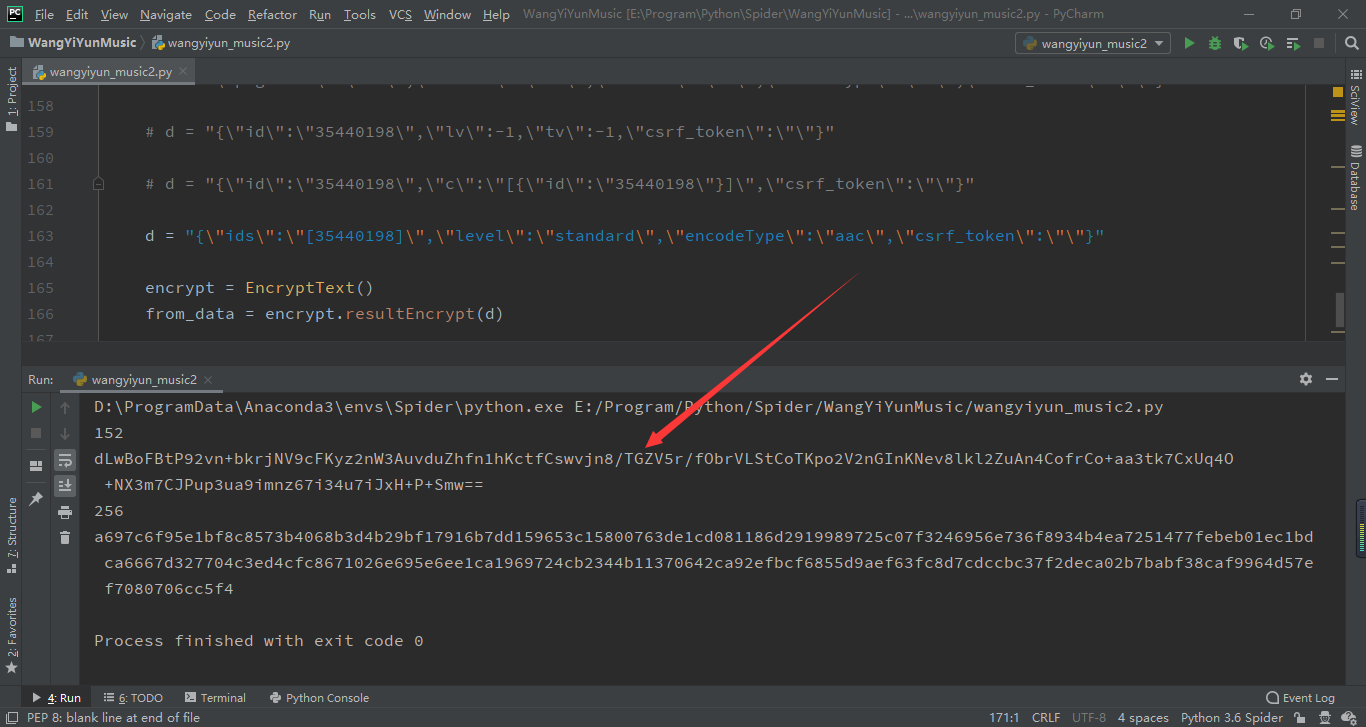Change CRLF line separator in status bar
The width and height of the screenshot is (1366, 727).
[x=1046, y=717]
